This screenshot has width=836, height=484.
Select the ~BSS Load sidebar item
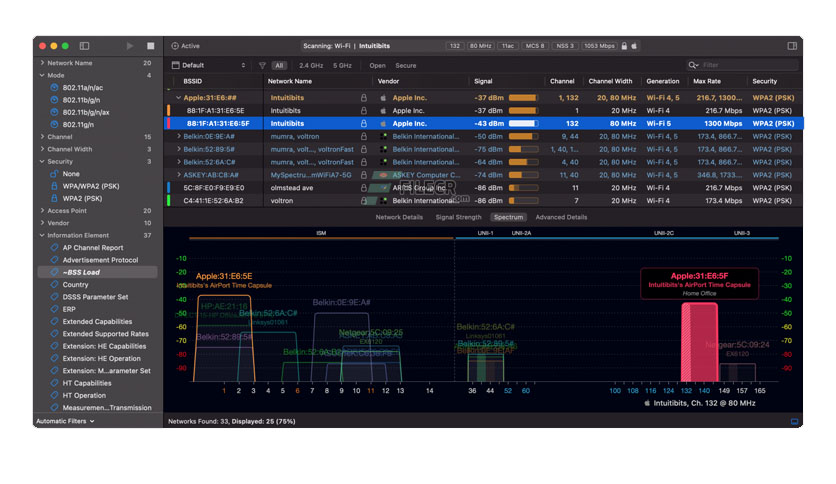coord(98,272)
